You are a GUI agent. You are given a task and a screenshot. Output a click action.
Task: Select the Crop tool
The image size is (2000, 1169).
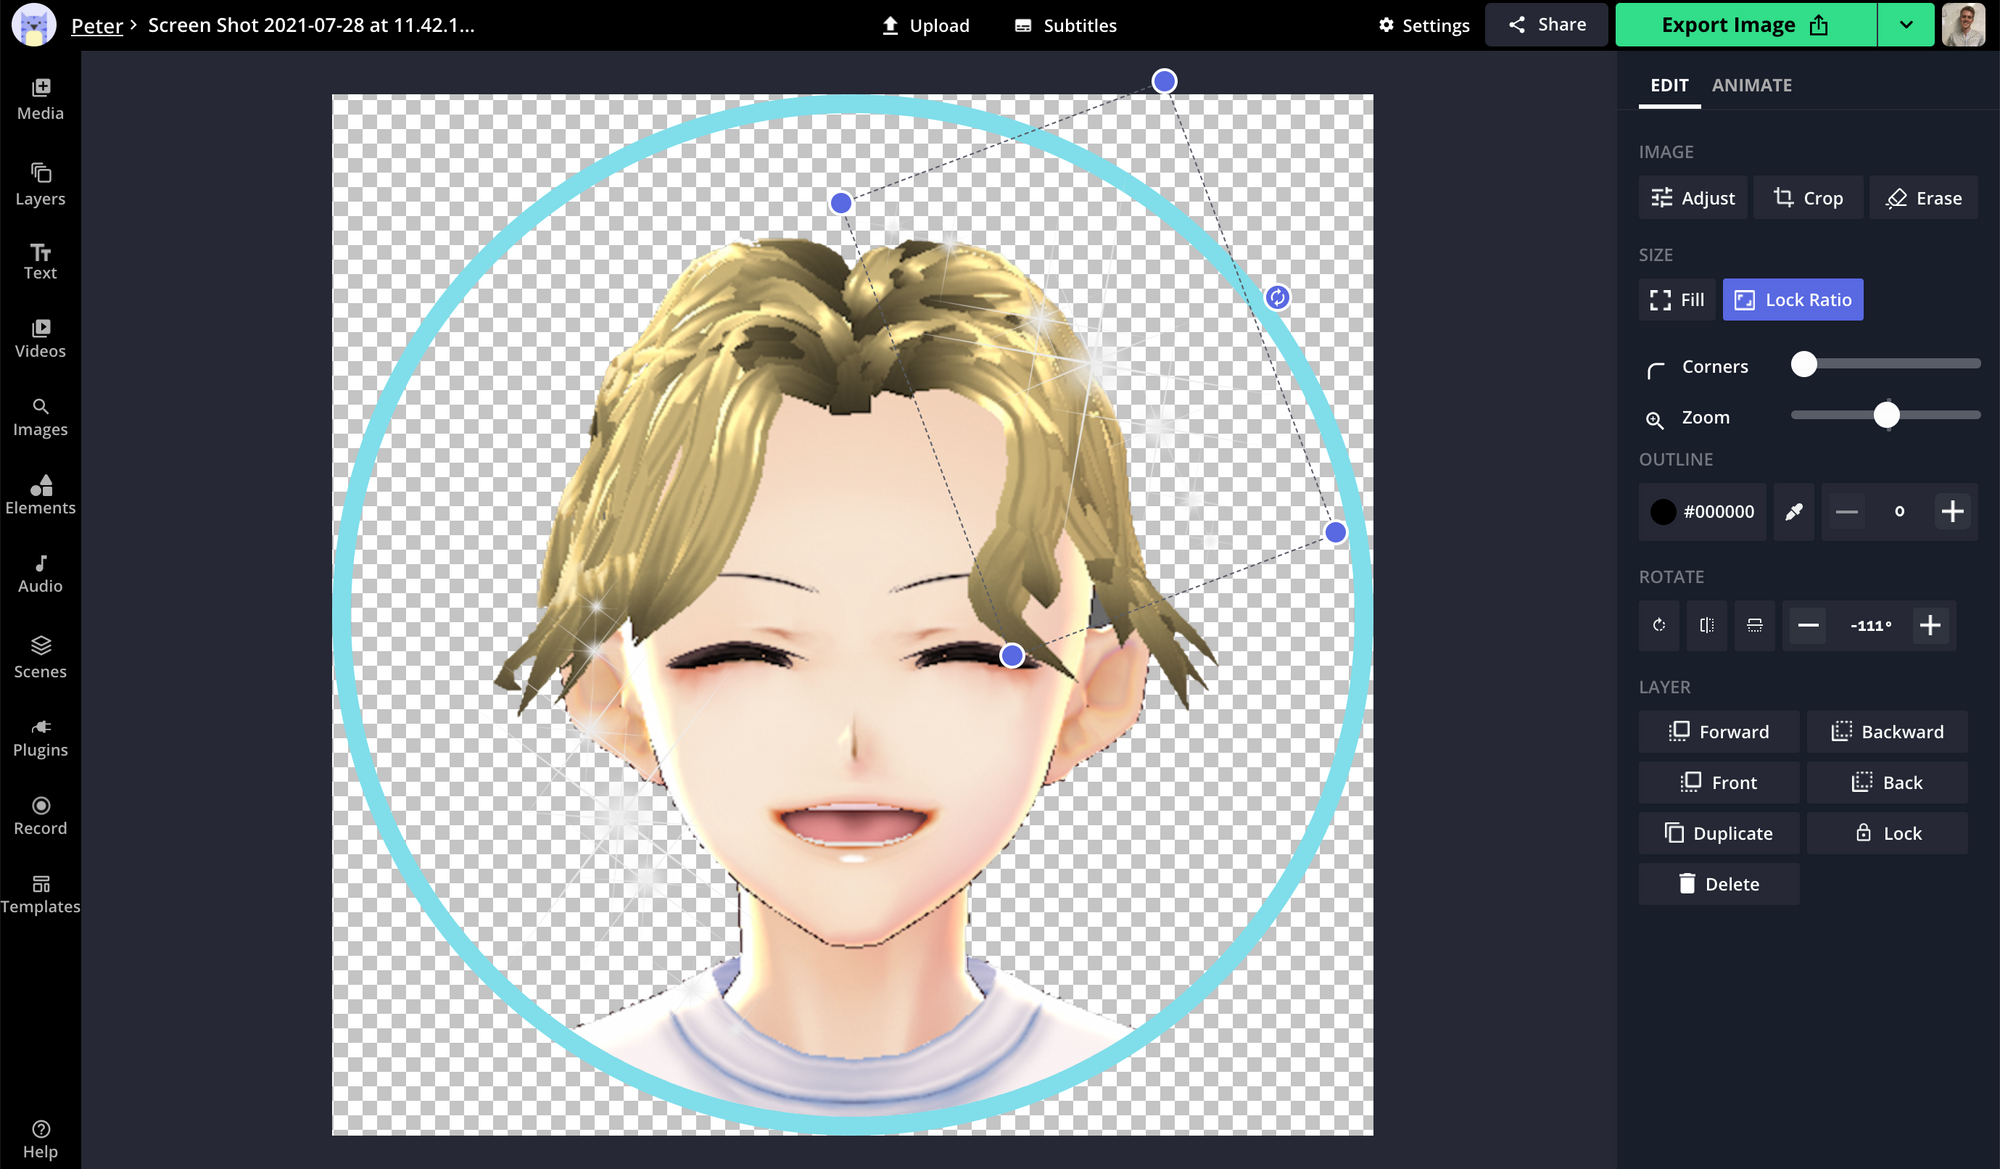(1808, 197)
